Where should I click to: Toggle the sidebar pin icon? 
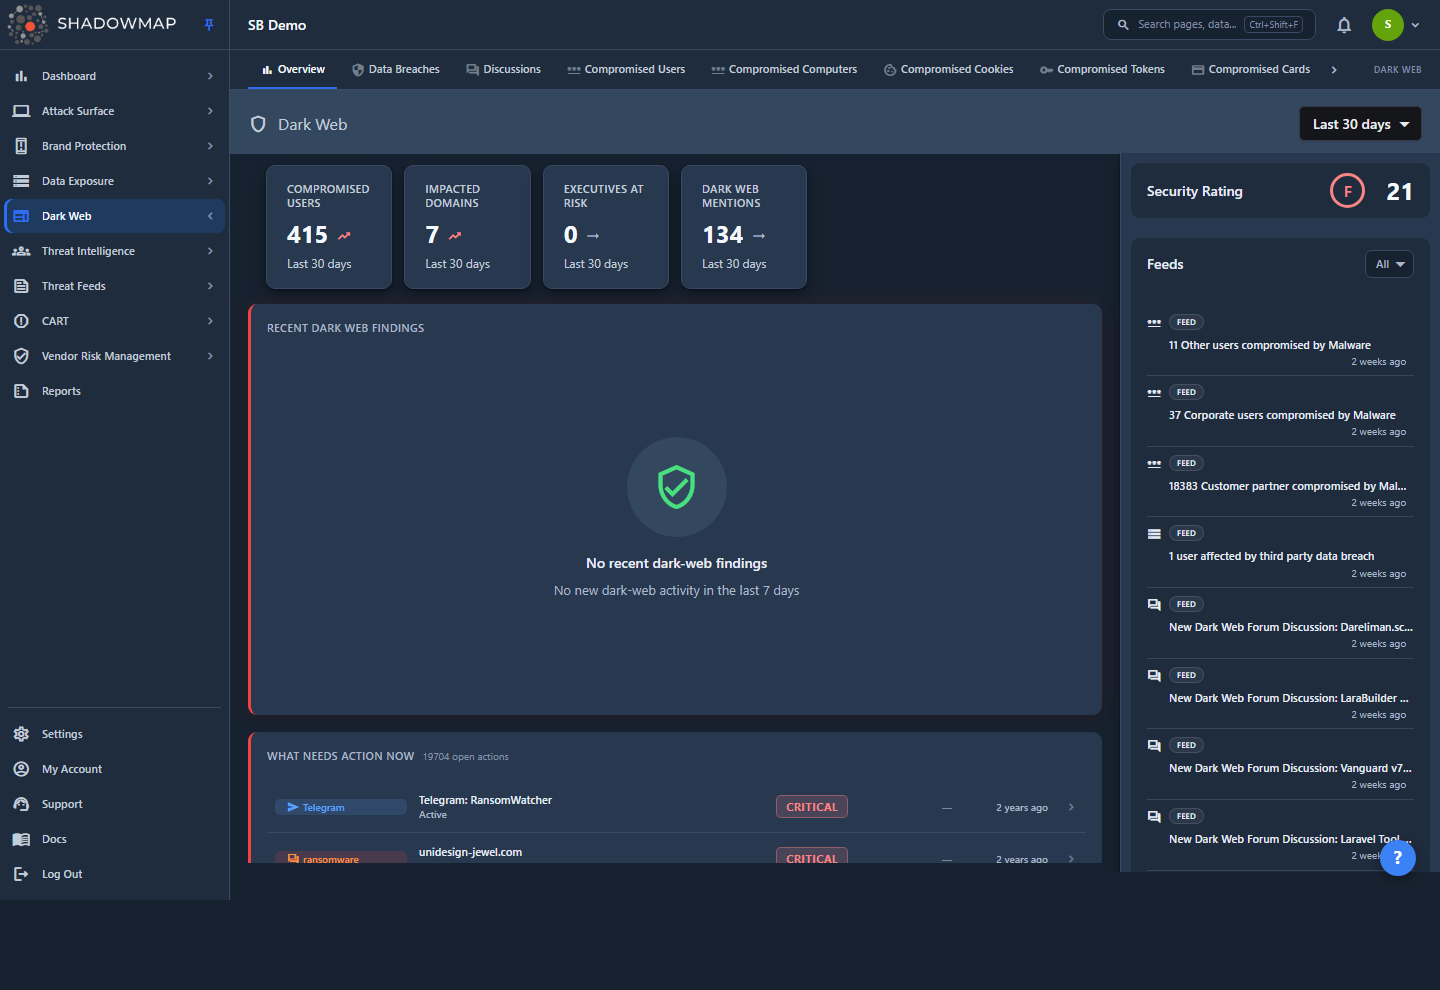point(209,25)
